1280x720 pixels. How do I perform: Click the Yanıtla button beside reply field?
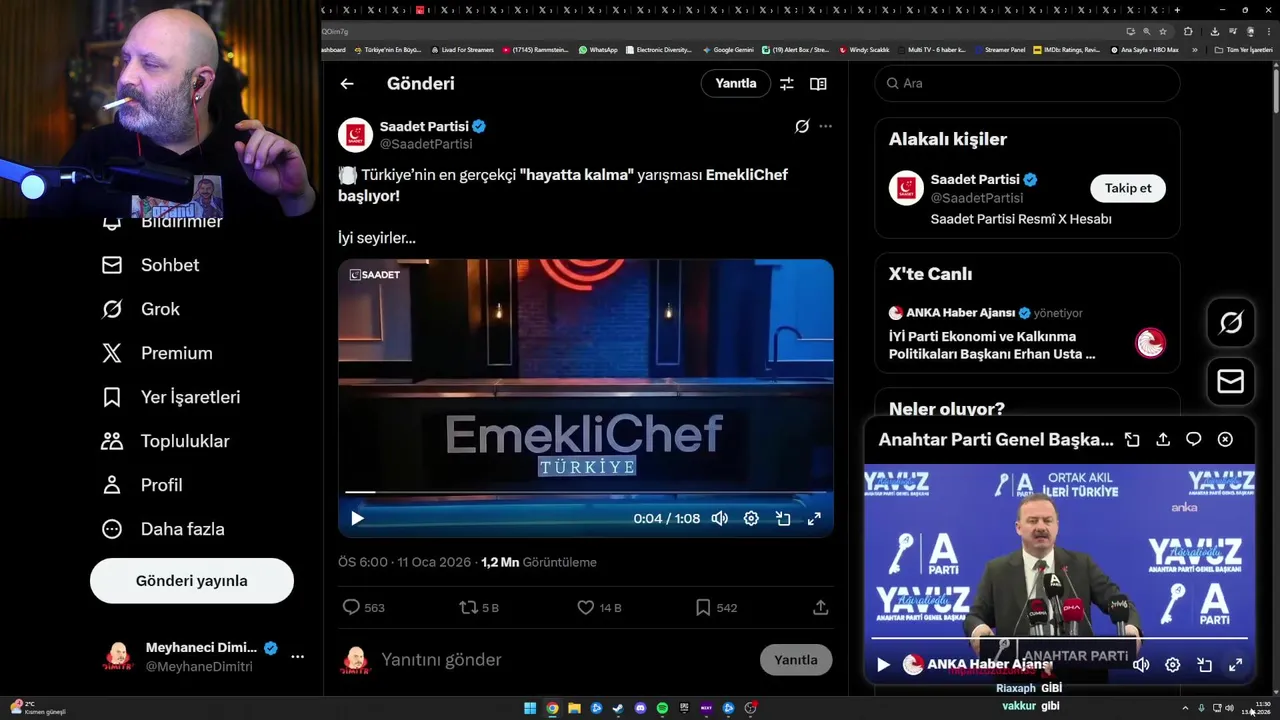796,660
